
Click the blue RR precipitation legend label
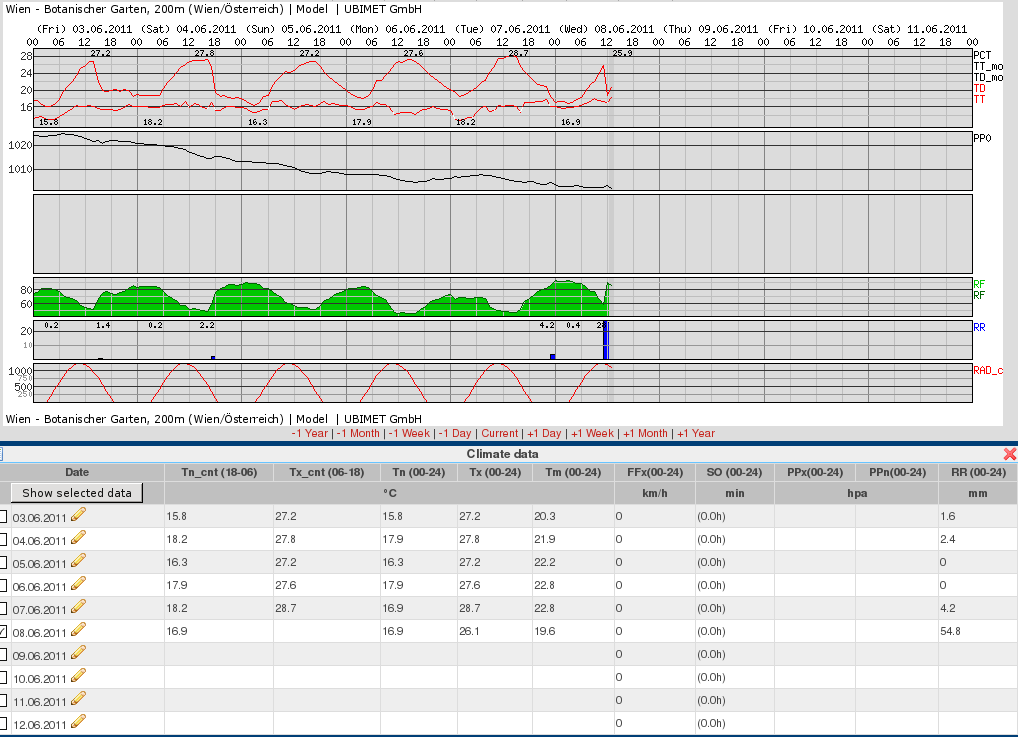click(979, 327)
